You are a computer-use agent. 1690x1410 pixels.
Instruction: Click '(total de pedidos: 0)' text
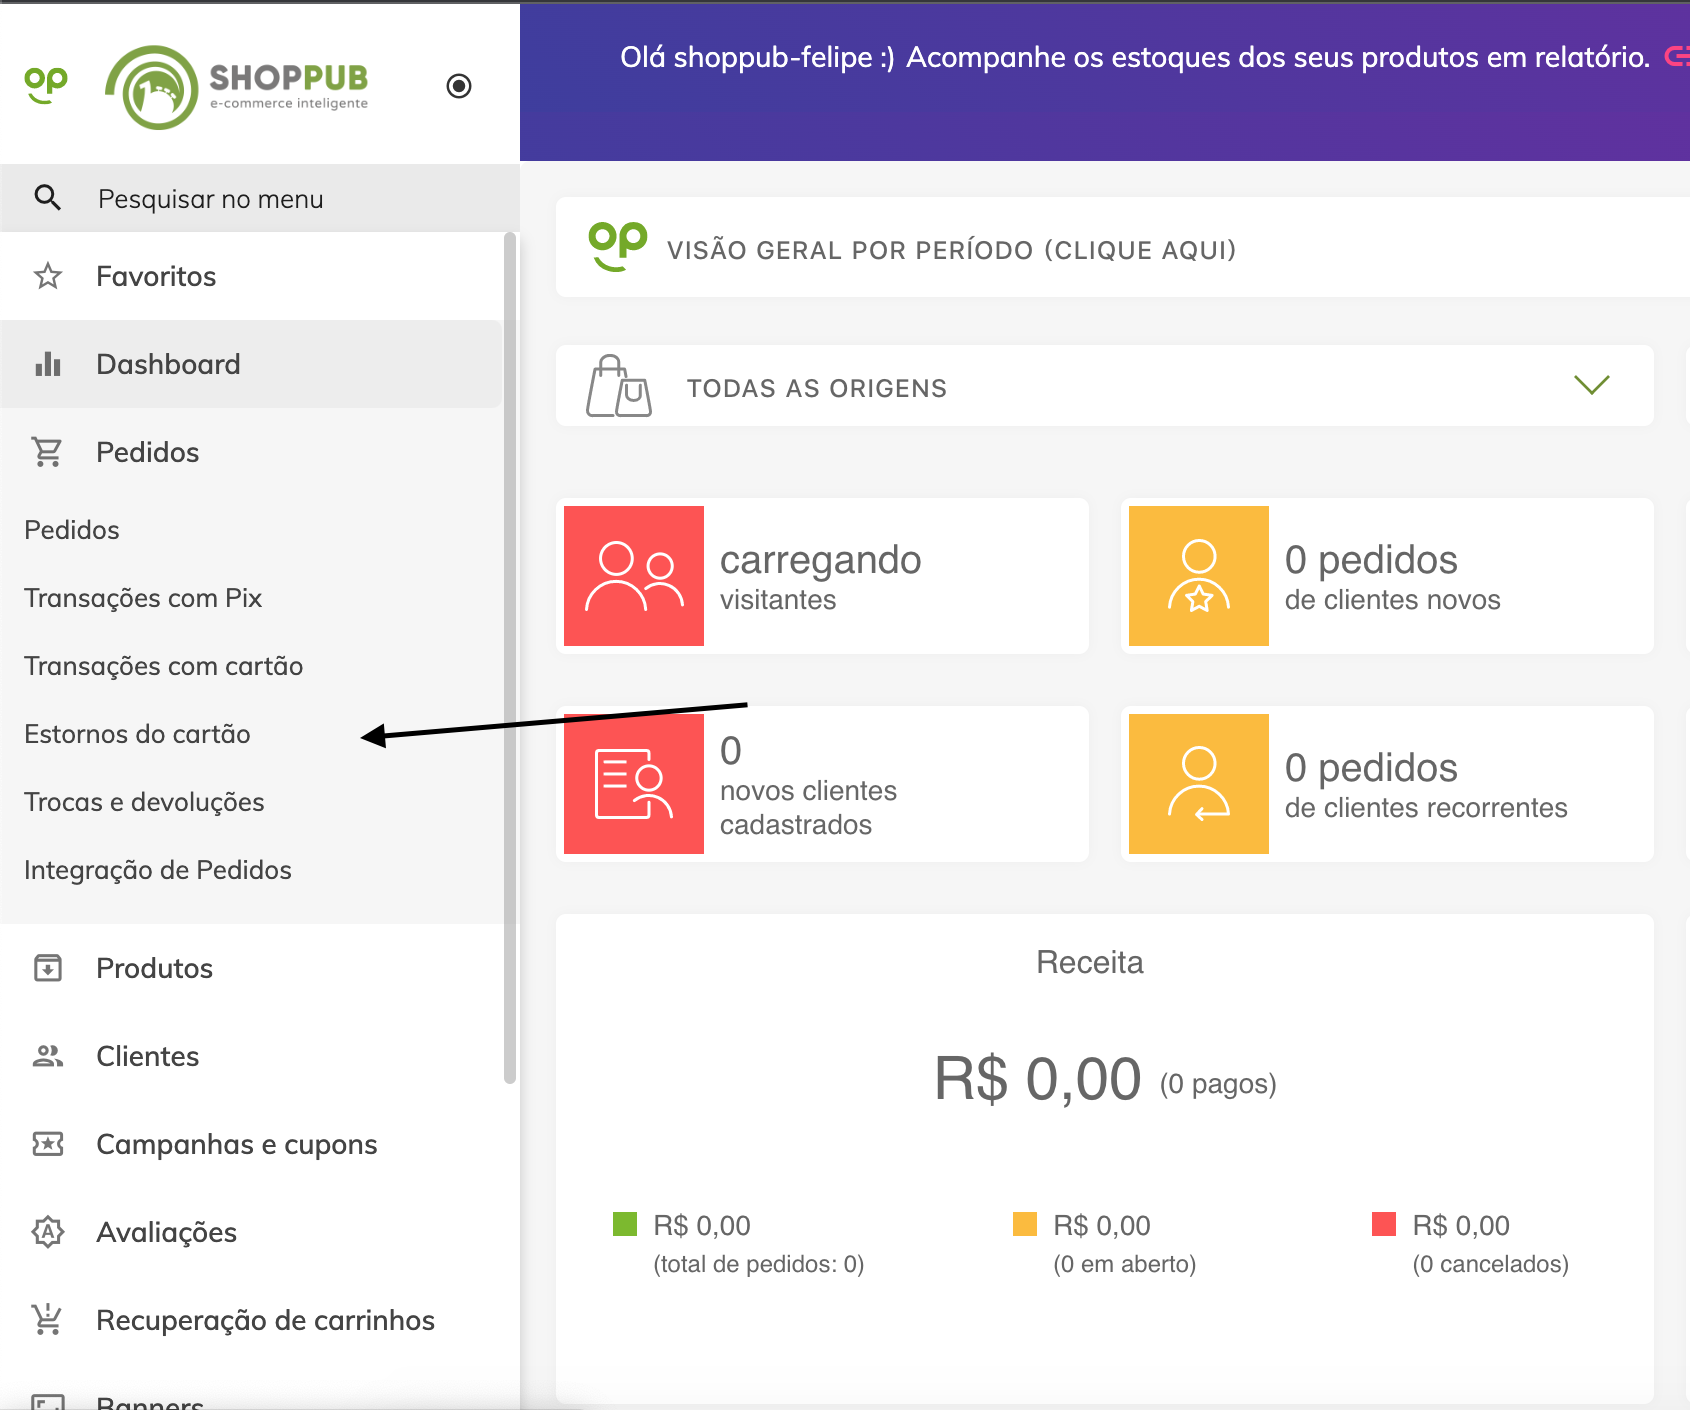[x=759, y=1264]
